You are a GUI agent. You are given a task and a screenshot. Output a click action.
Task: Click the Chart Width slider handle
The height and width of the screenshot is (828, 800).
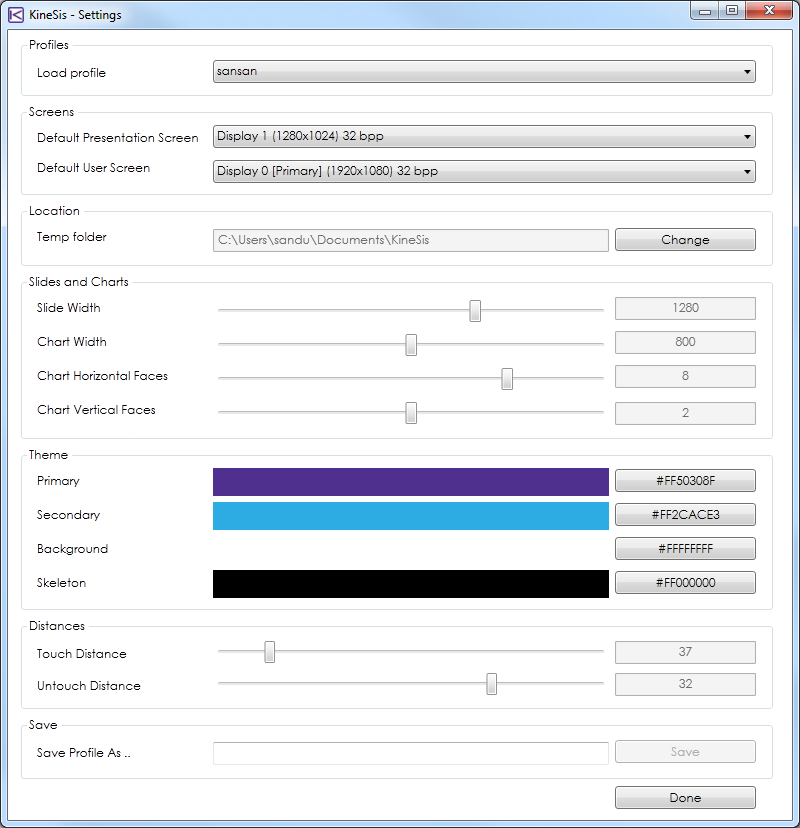(411, 344)
